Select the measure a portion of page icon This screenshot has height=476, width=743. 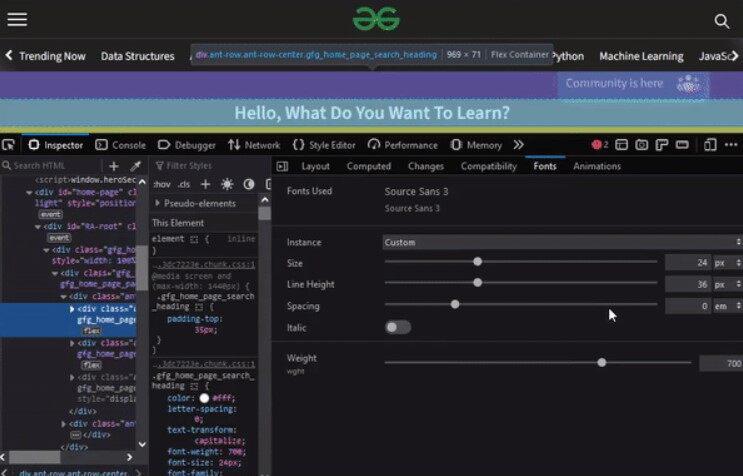682,144
